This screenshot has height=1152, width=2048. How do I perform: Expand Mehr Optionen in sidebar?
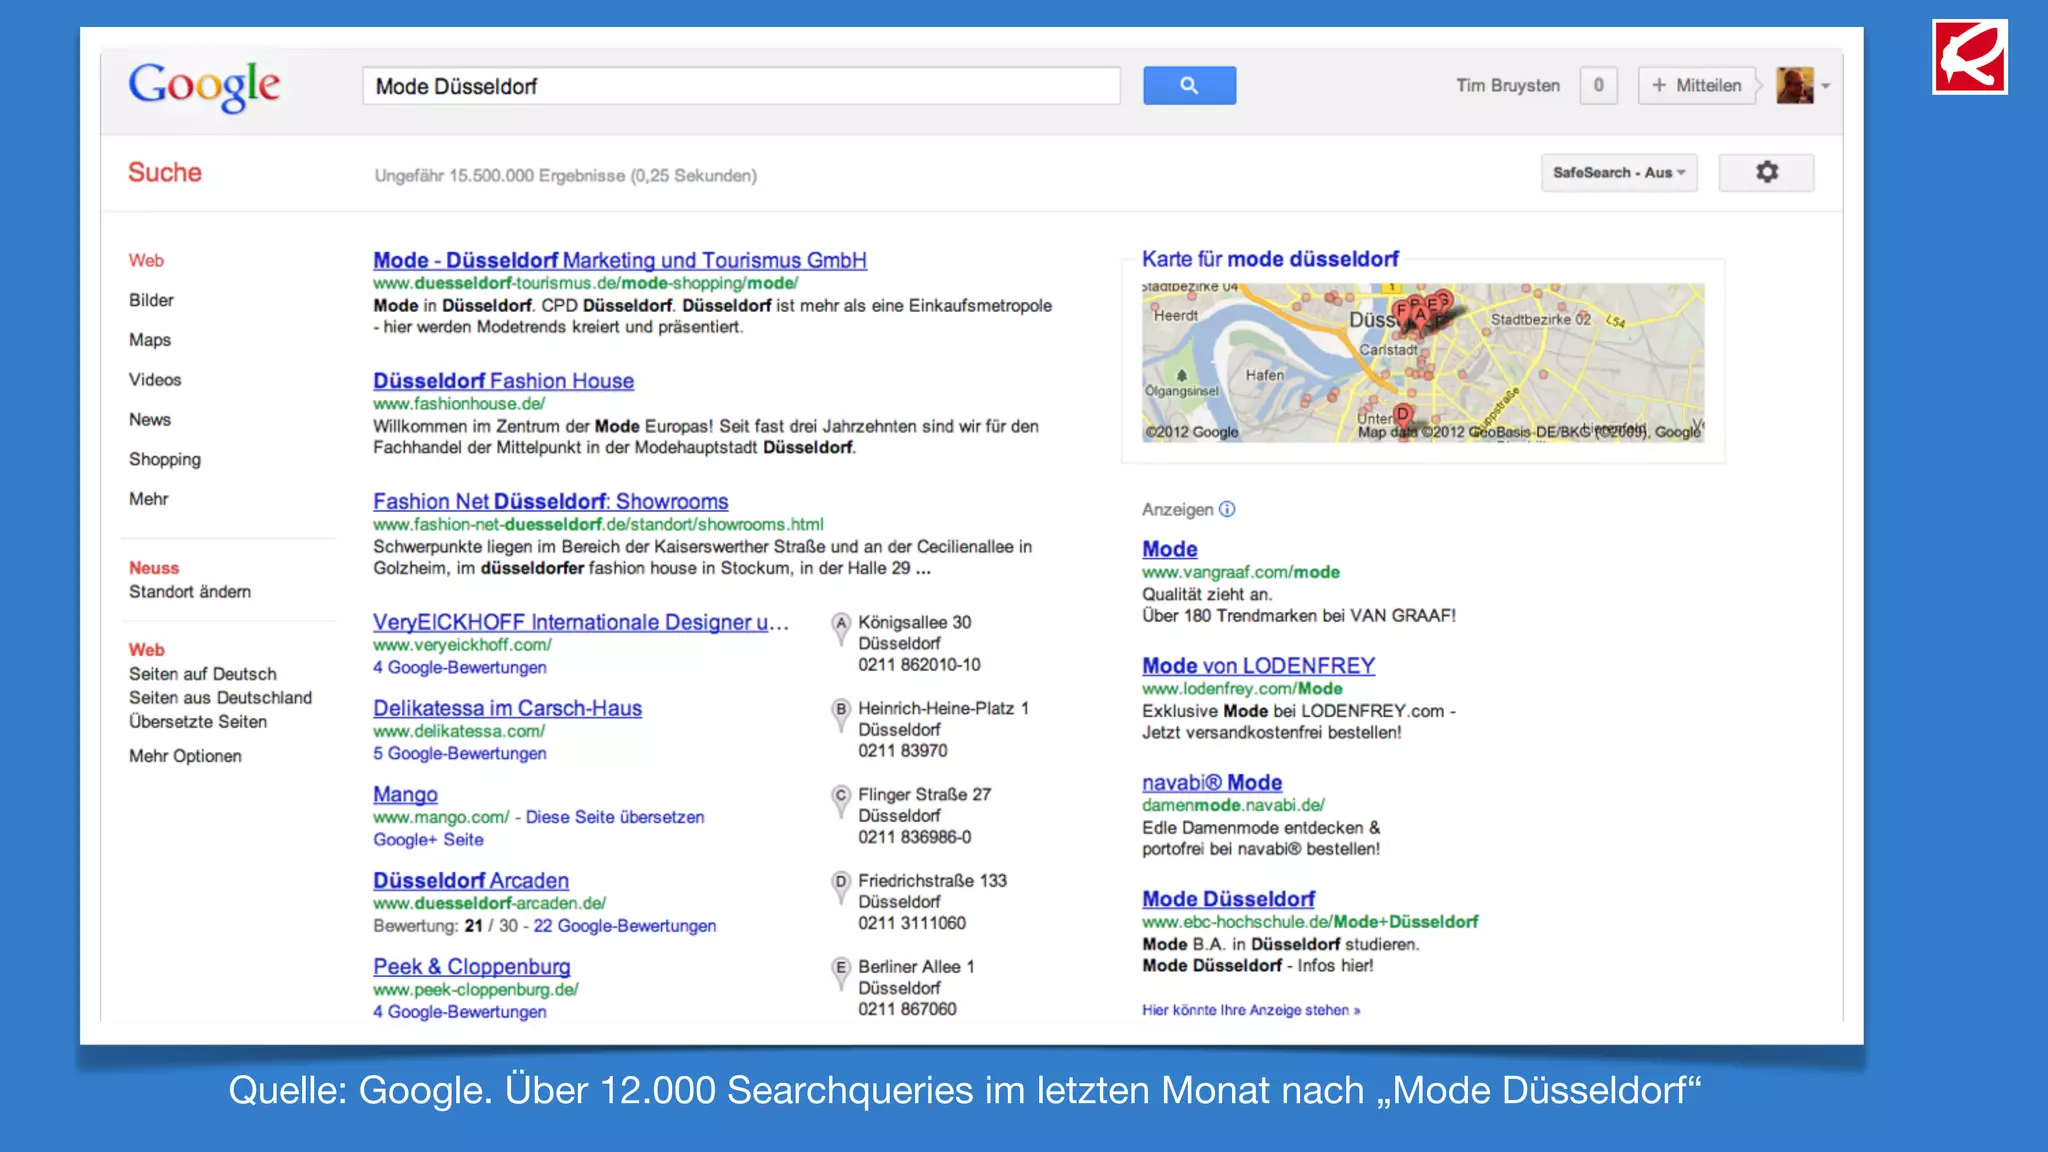(x=185, y=756)
